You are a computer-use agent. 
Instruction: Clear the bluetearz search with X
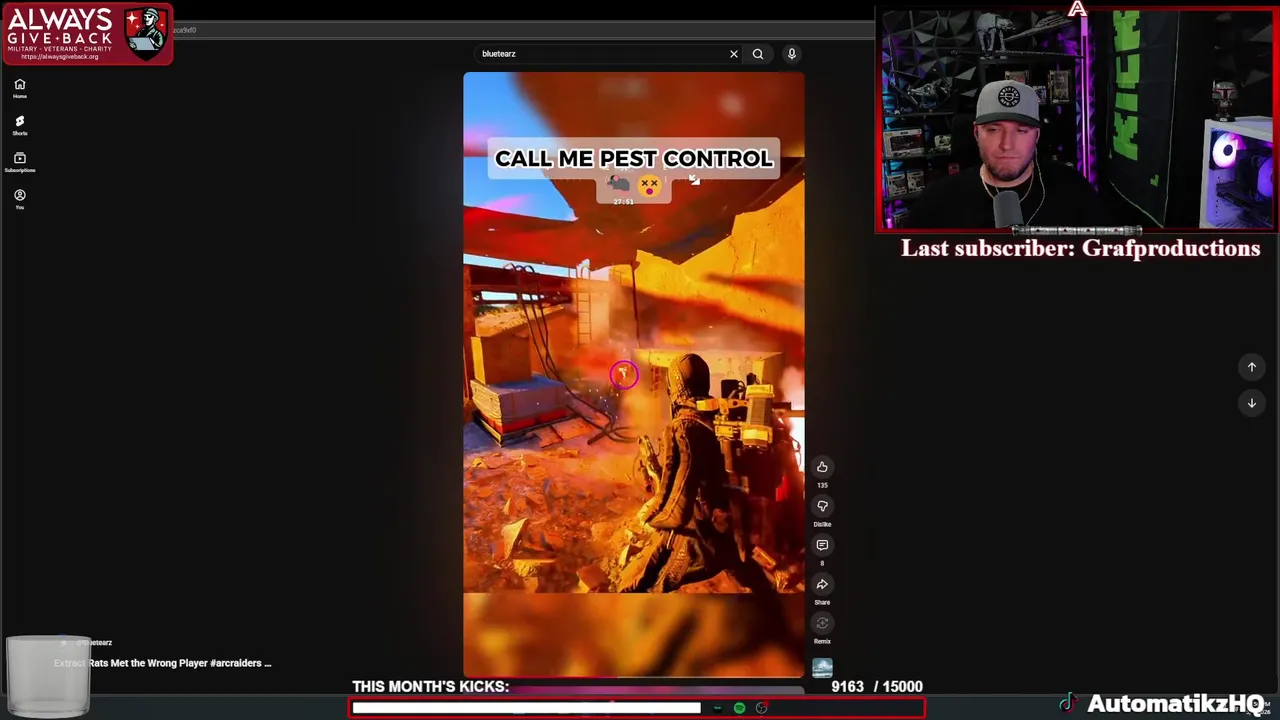coord(733,54)
